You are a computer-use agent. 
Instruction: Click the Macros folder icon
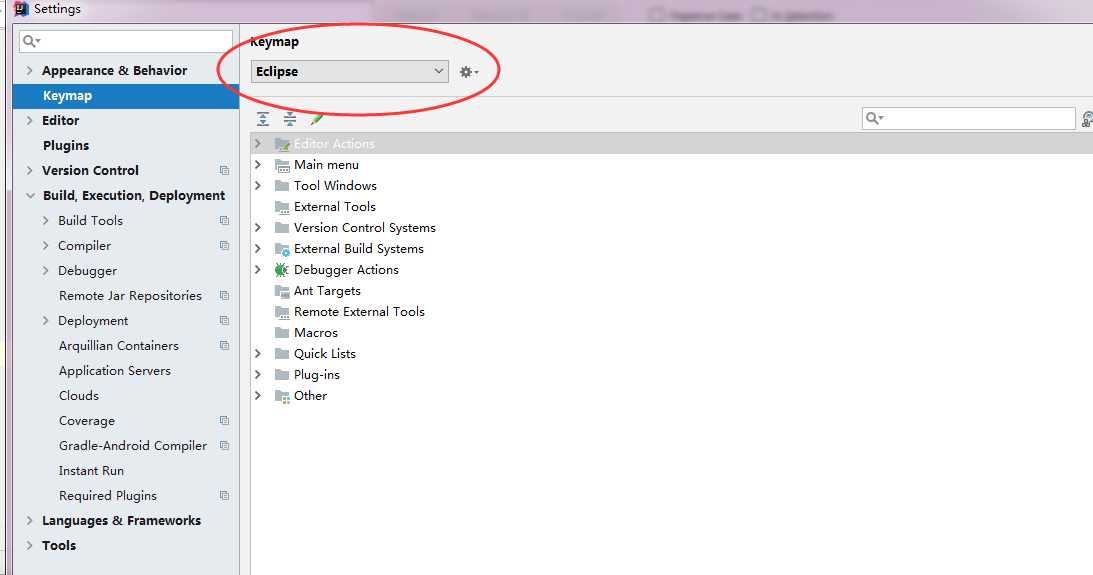282,332
